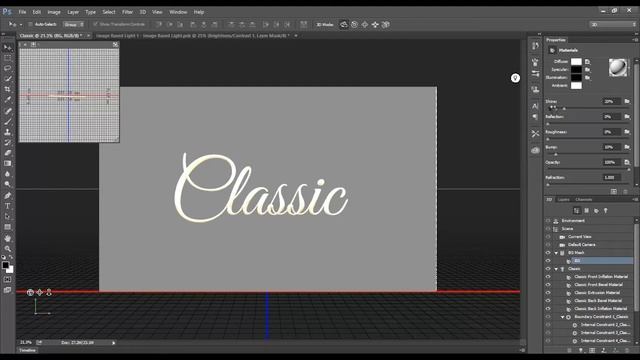The image size is (640, 360).
Task: Open the Diffuse texture menu icon
Action: point(587,62)
